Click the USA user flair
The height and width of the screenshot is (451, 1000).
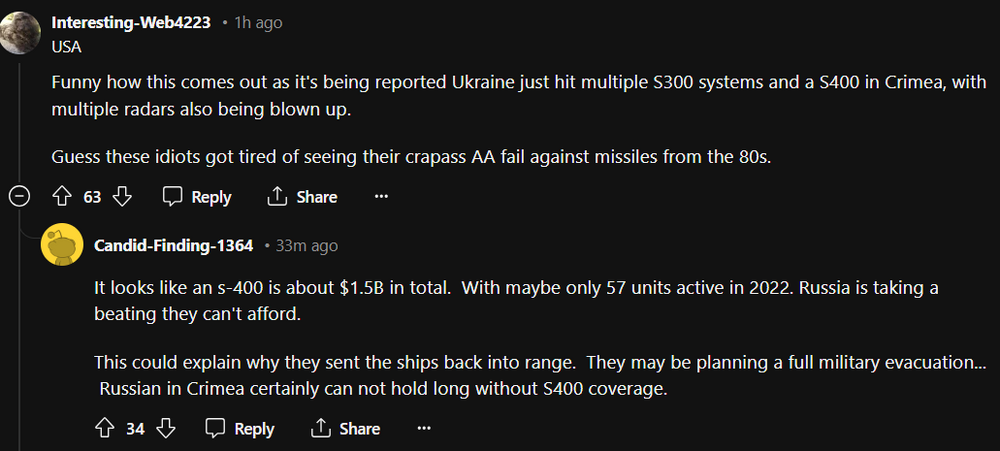pos(67,46)
